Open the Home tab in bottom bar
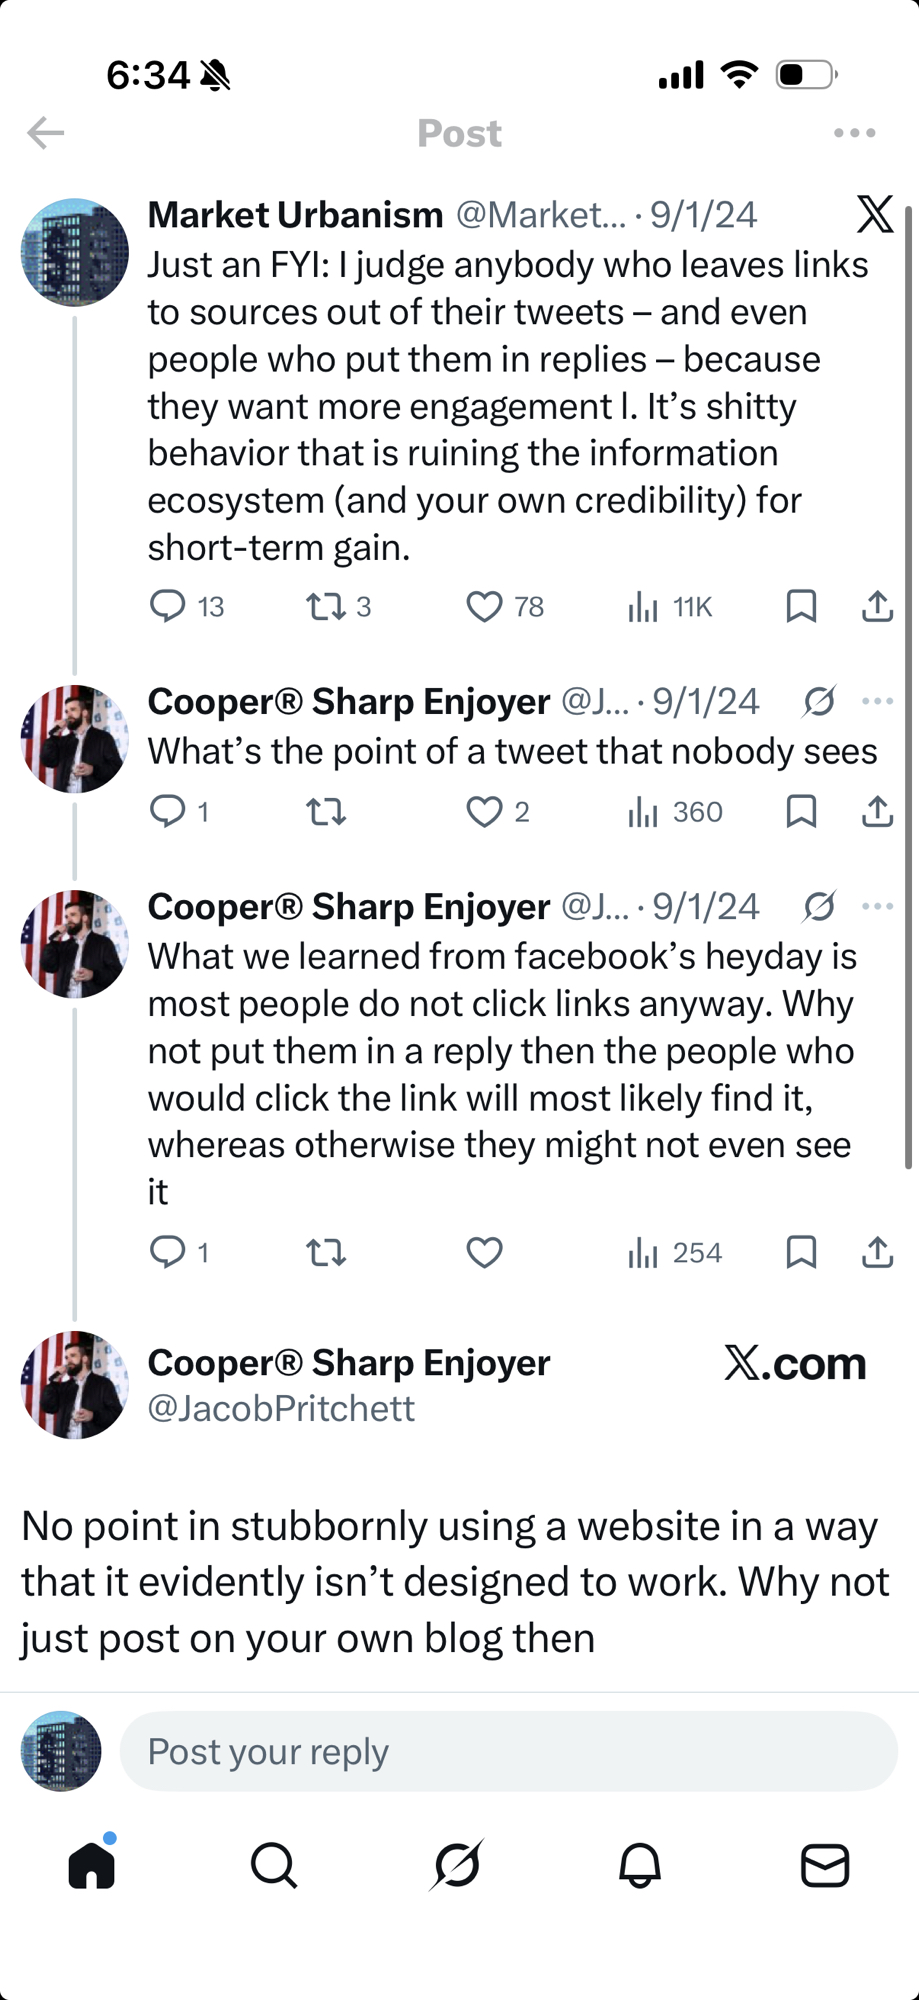The height and width of the screenshot is (2000, 919). (x=92, y=1865)
